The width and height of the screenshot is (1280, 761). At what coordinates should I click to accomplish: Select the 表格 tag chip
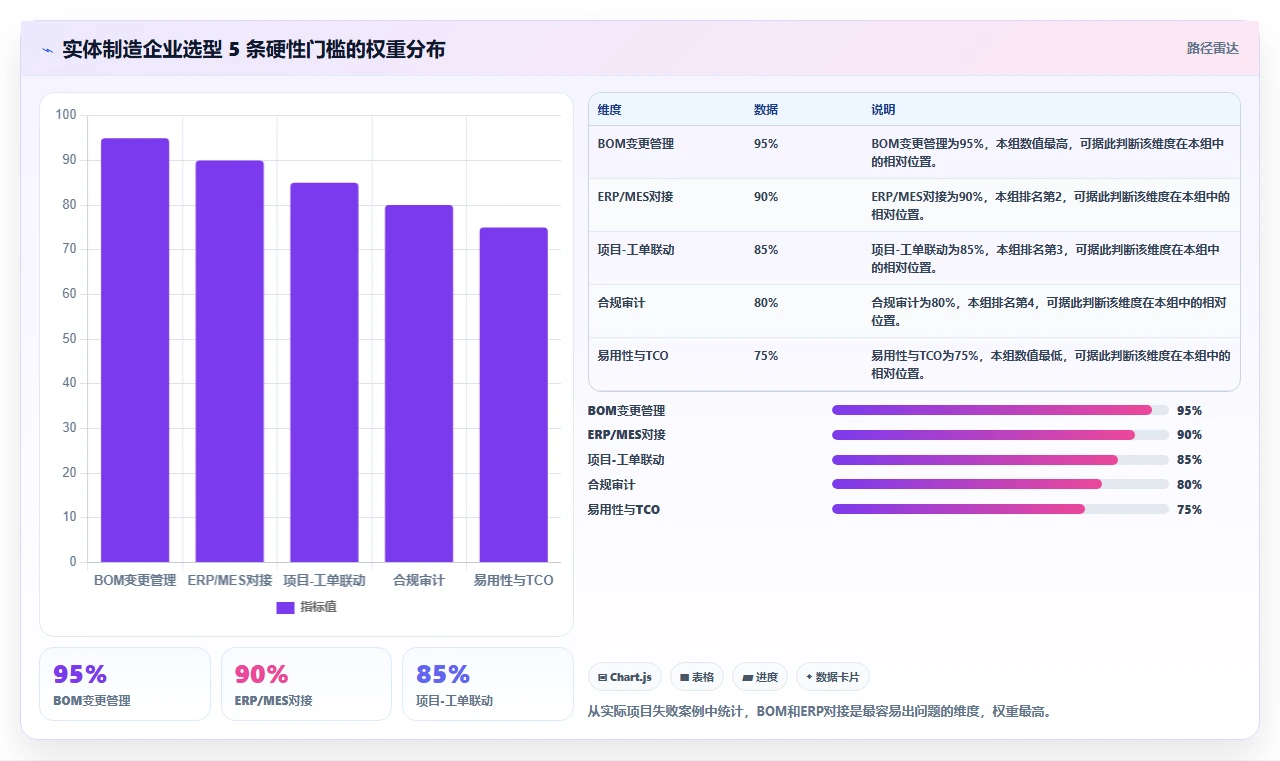coord(697,677)
